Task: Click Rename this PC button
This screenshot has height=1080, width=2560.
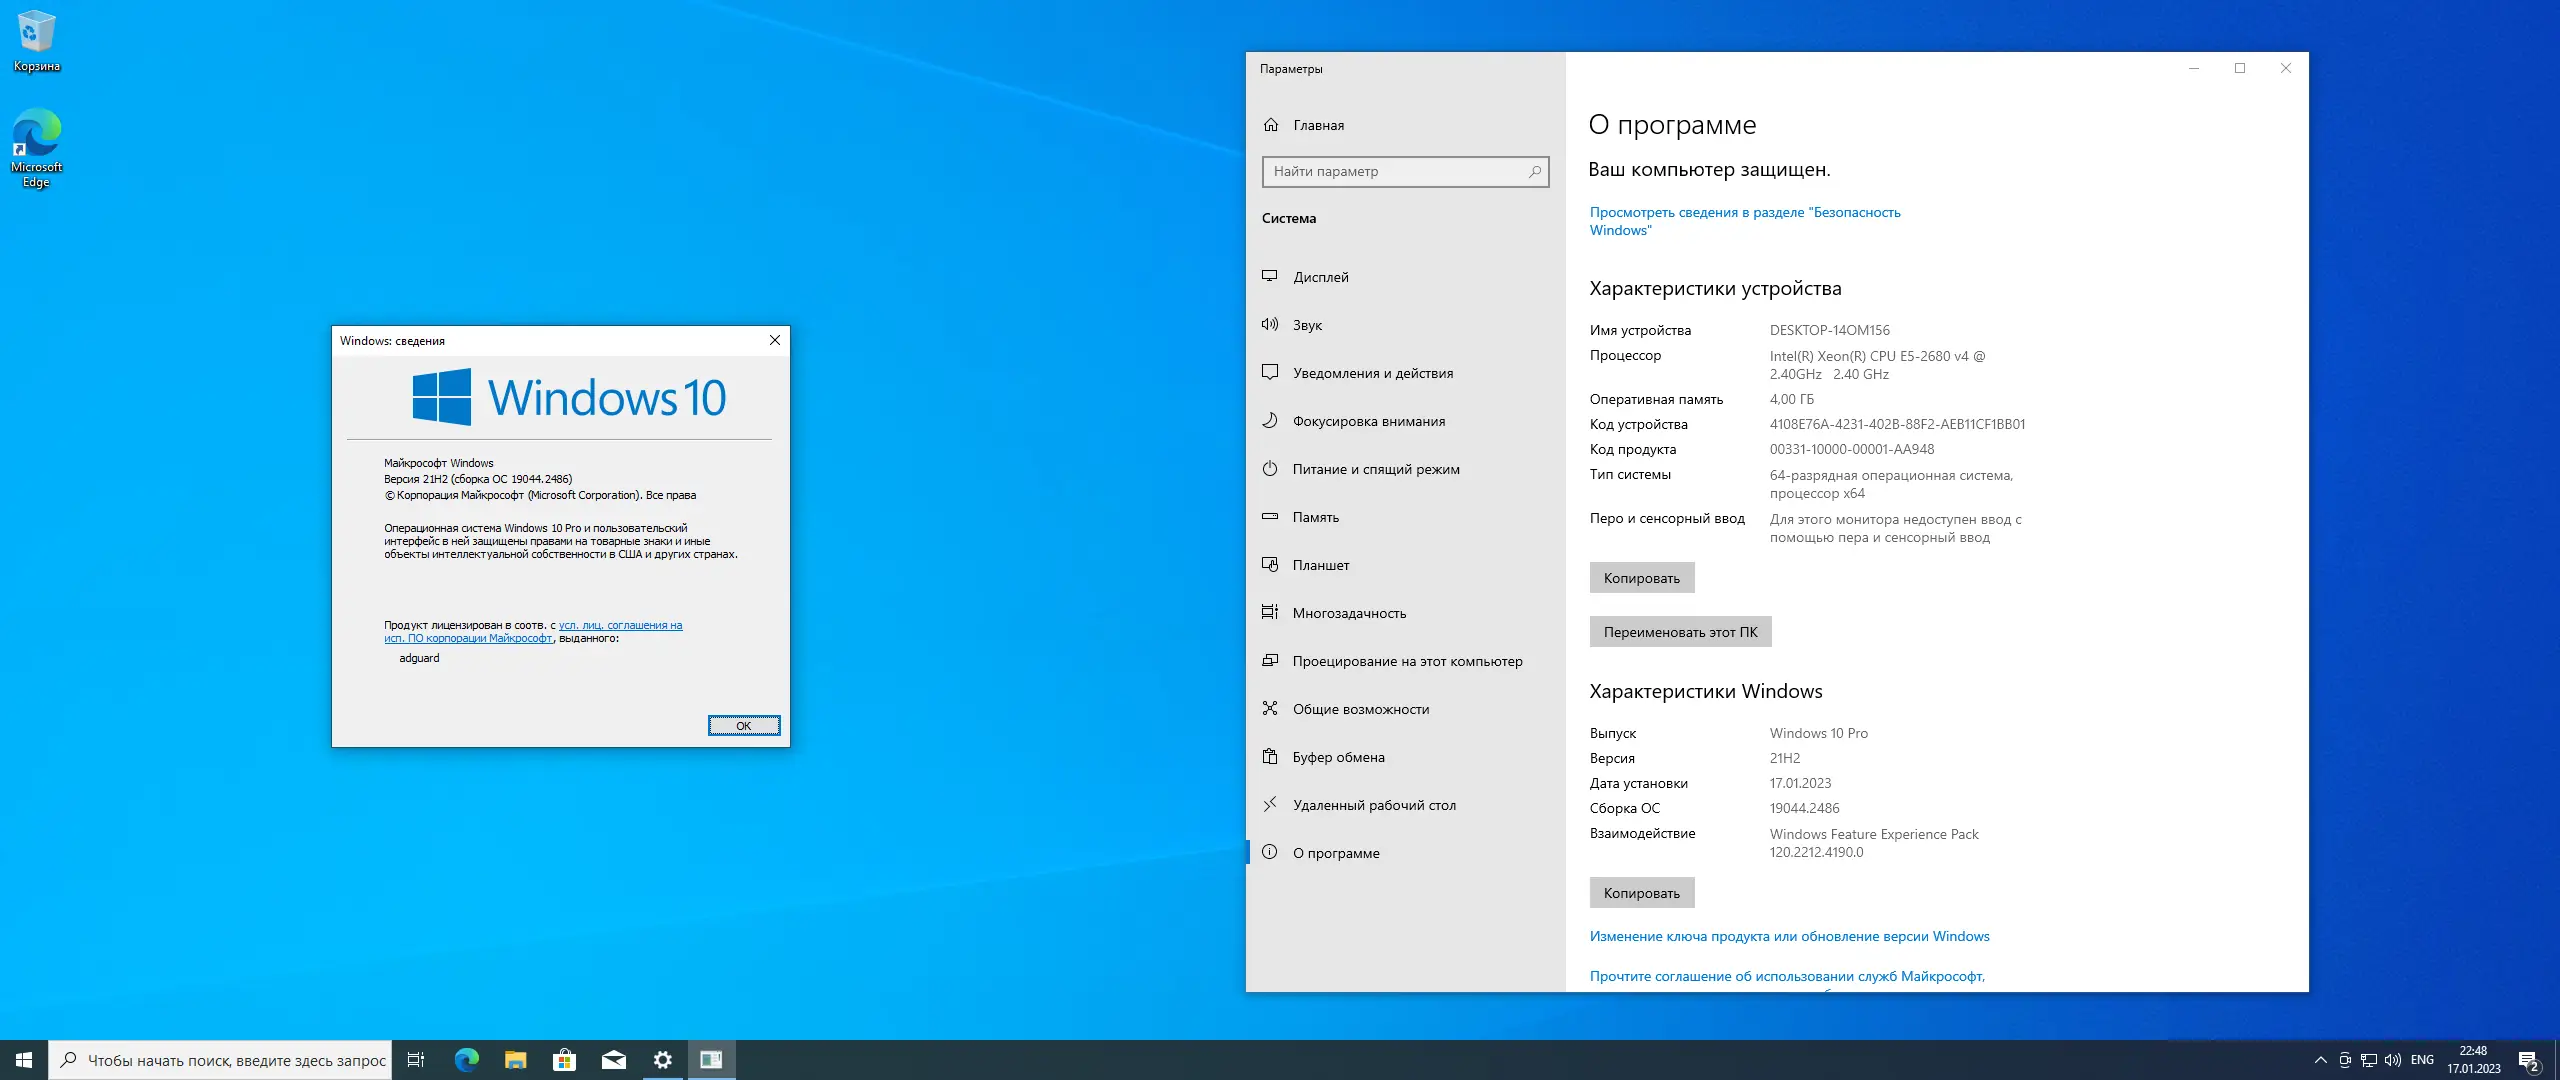Action: [x=1680, y=632]
